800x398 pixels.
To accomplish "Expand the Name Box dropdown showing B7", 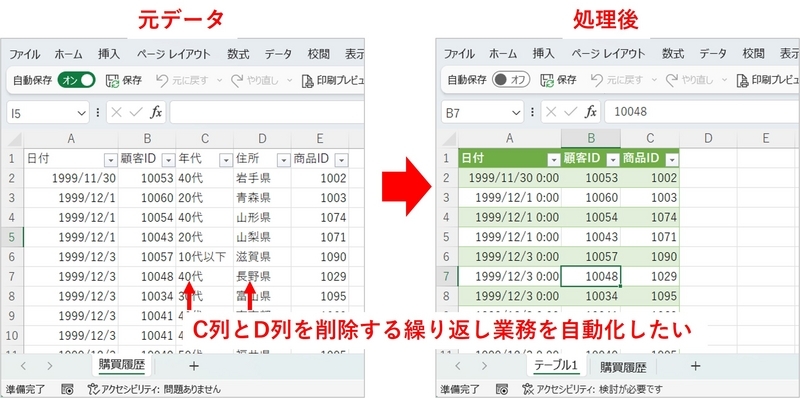I will click(x=516, y=112).
